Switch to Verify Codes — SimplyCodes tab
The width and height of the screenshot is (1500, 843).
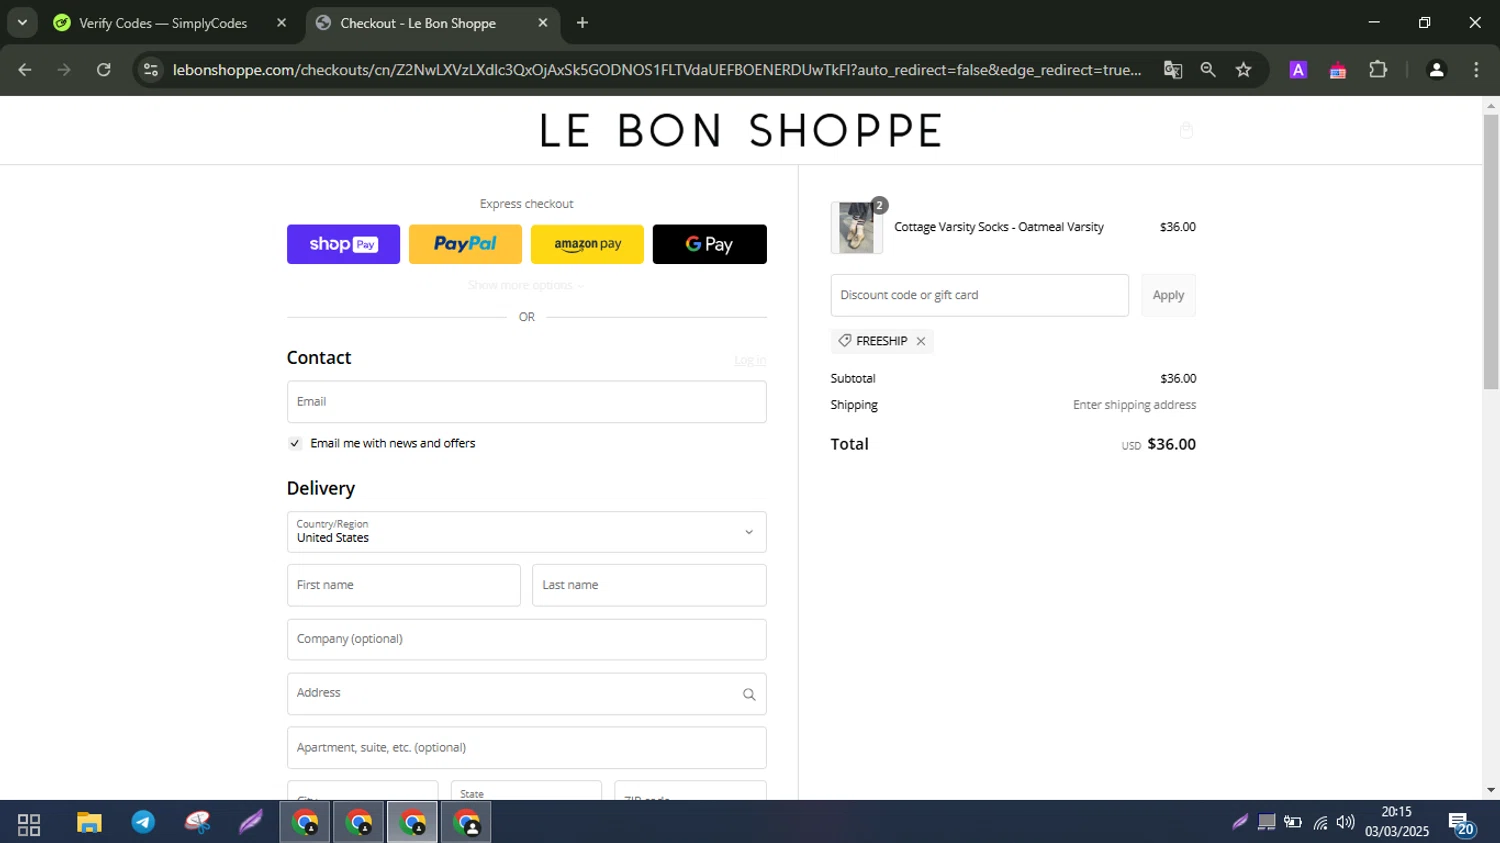click(x=163, y=23)
